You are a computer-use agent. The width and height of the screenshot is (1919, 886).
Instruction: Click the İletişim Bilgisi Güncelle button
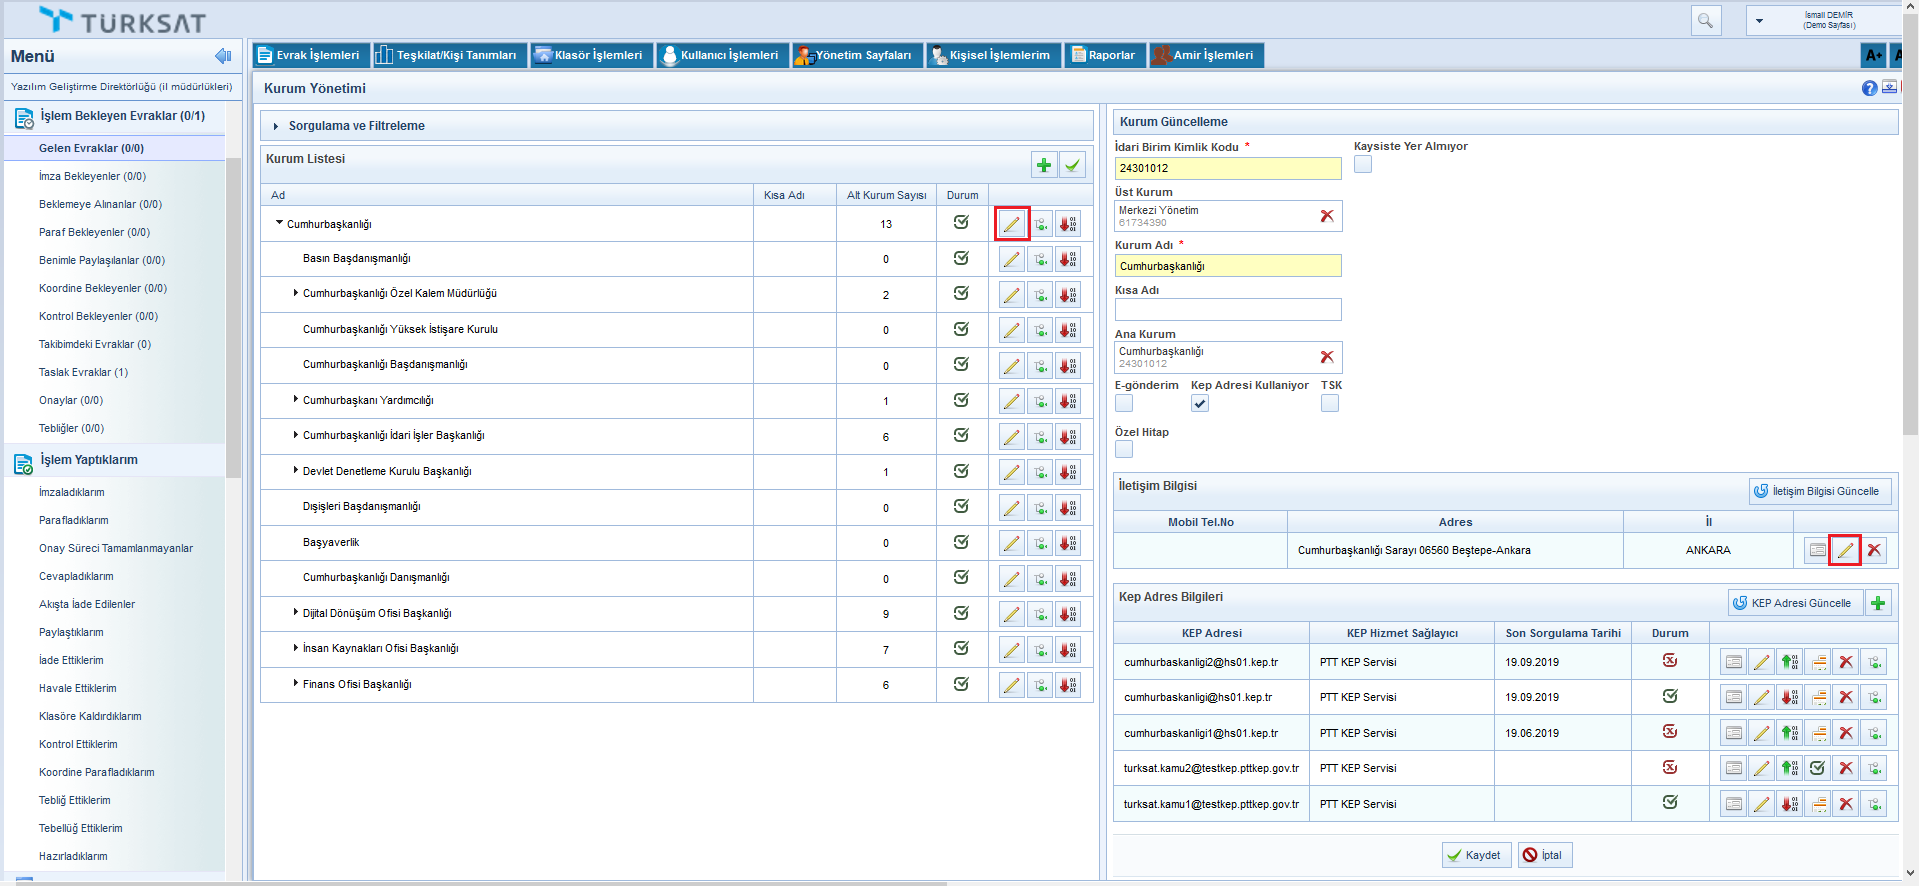tap(1820, 491)
